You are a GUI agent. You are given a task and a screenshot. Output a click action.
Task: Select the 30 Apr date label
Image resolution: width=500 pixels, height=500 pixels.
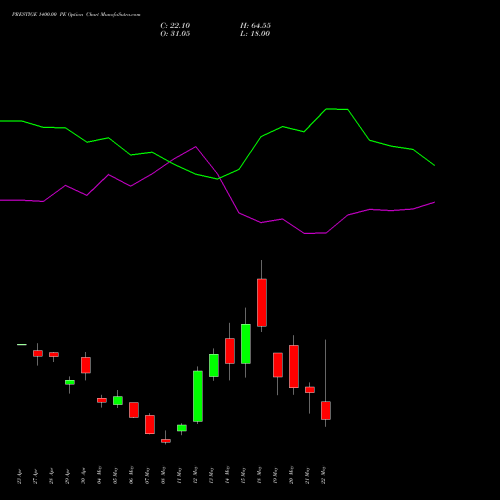83,477
